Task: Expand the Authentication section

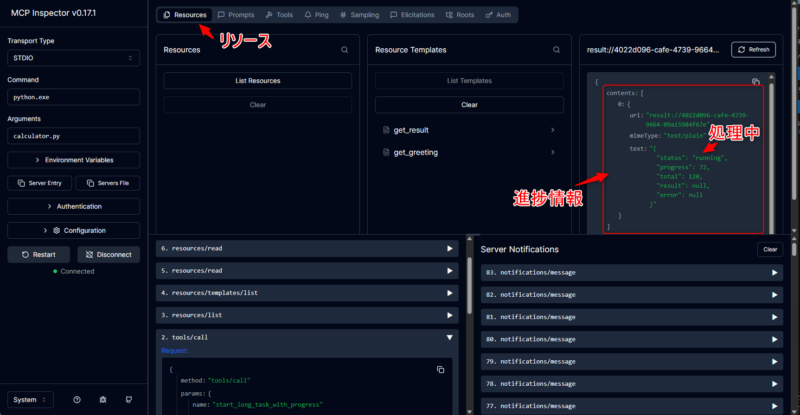Action: (74, 206)
